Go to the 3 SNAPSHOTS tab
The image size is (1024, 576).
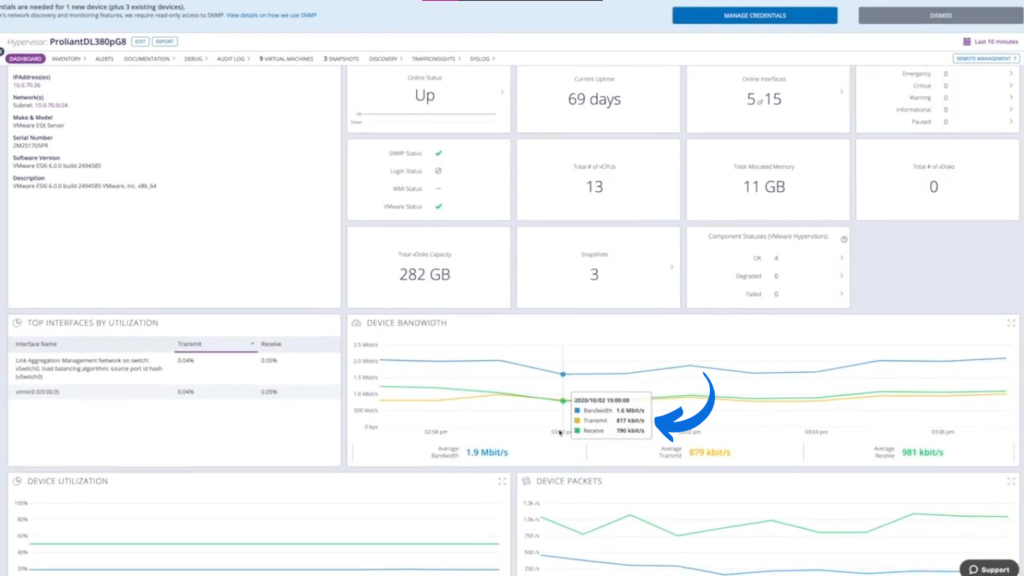point(341,59)
